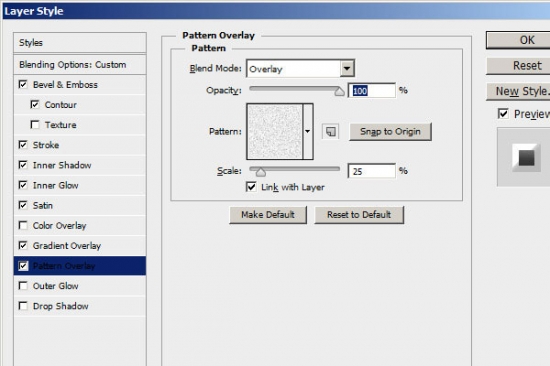Viewport: 550px width, 366px height.
Task: Click the Opacity value field
Action: click(x=372, y=91)
